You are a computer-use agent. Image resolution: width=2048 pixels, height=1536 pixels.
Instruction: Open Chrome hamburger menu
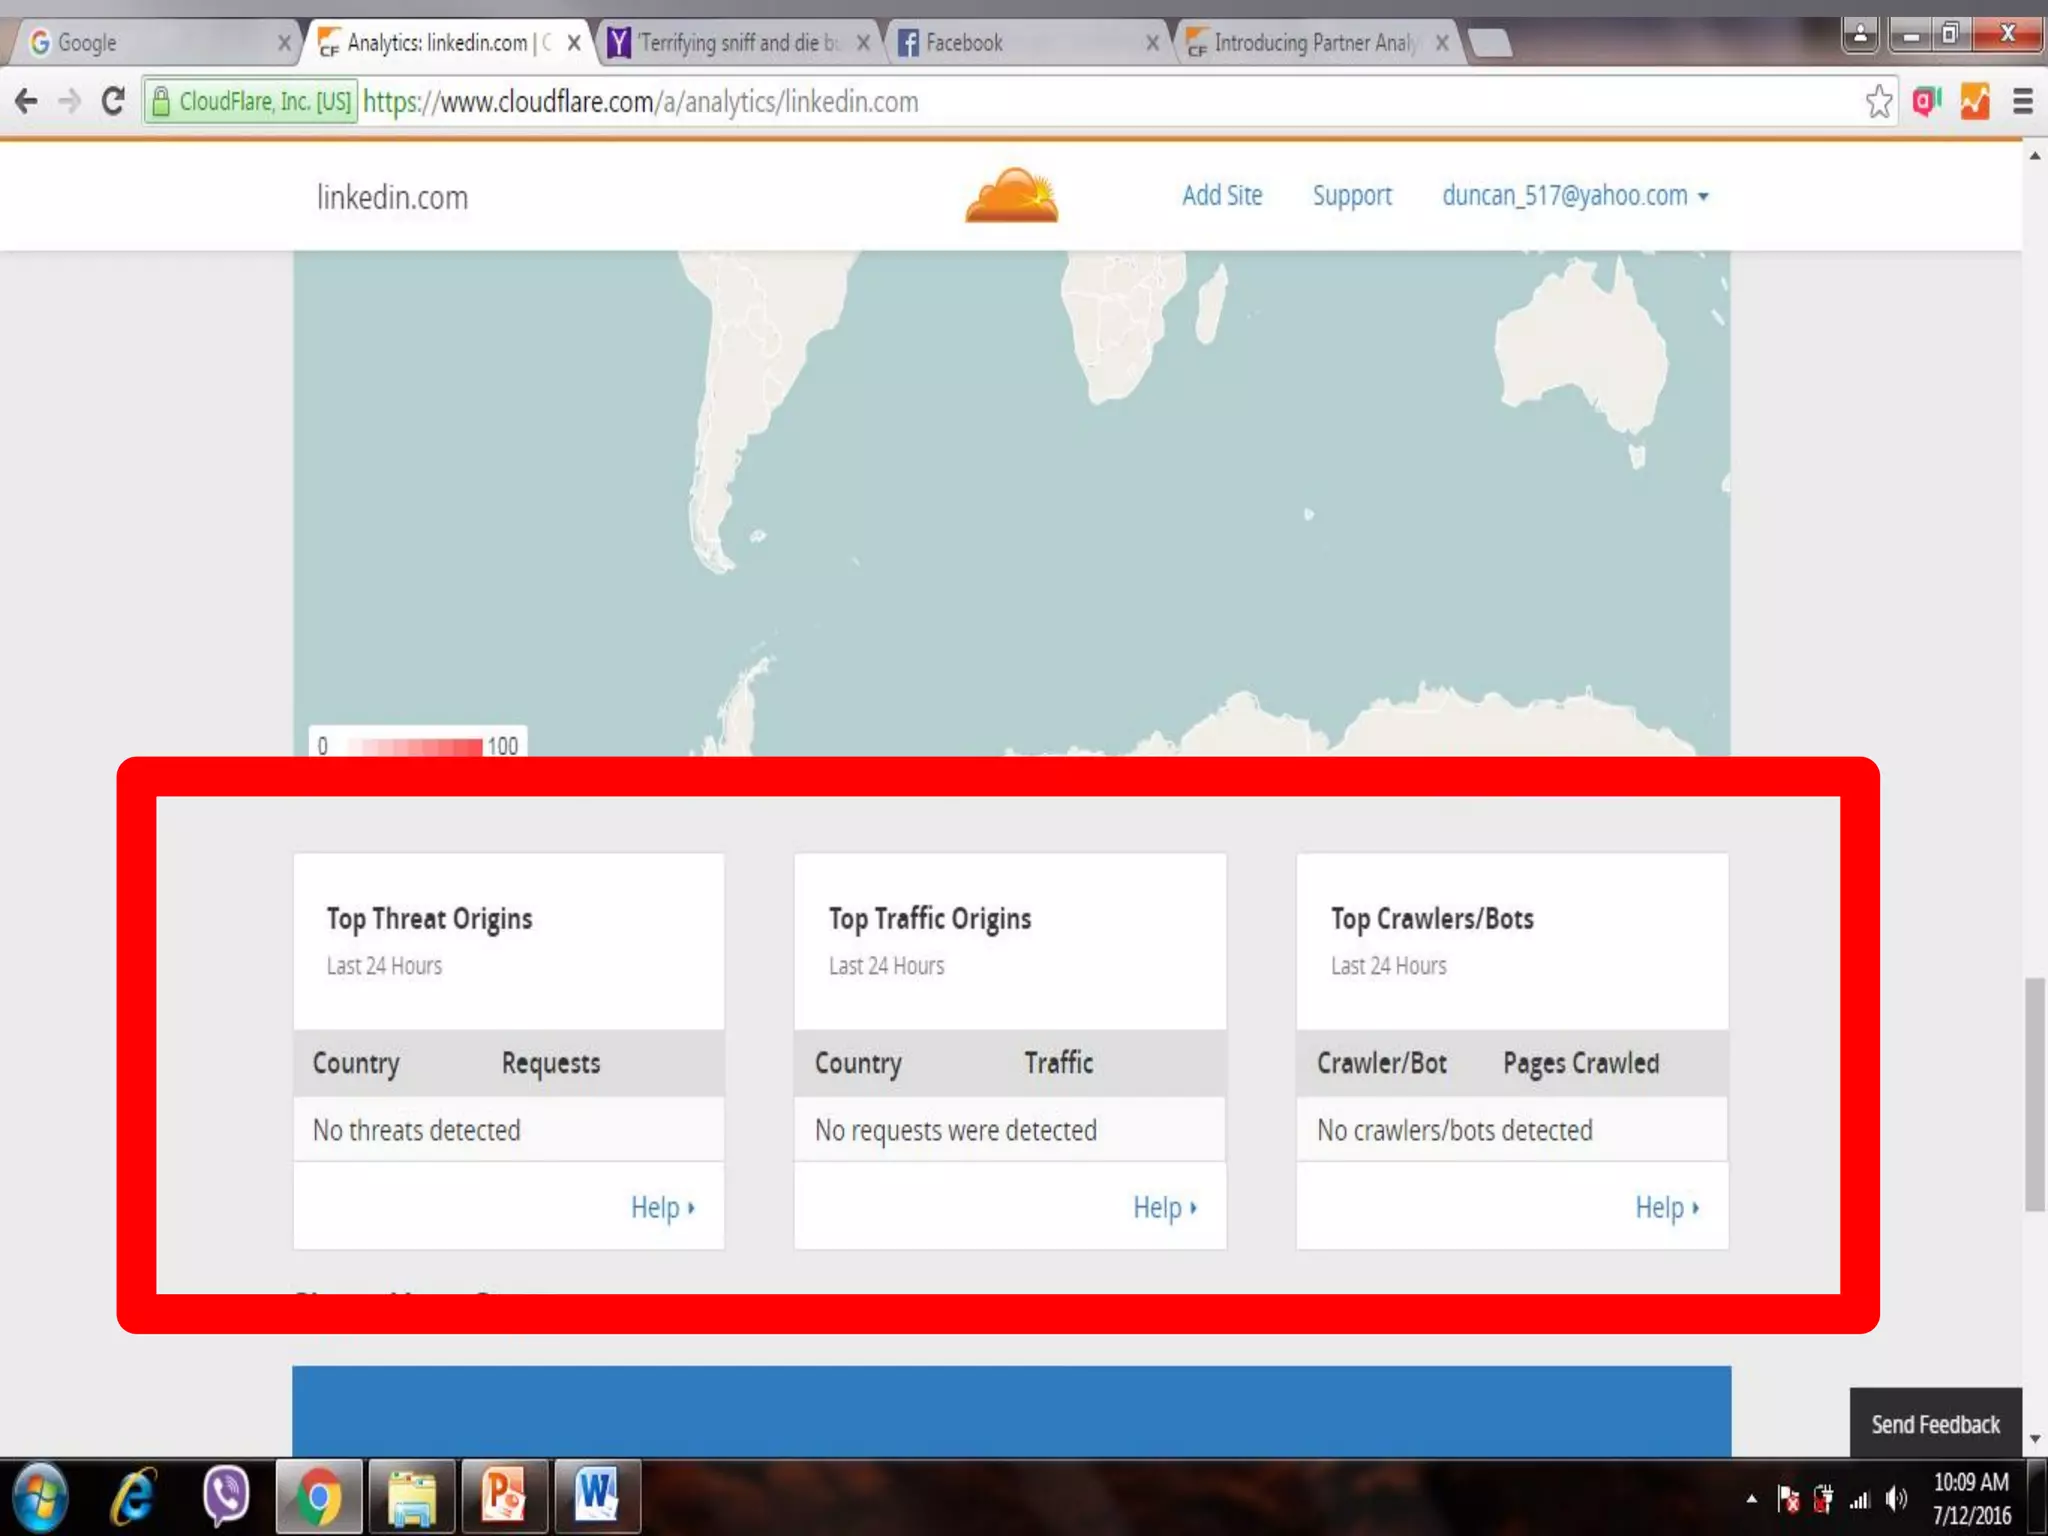(2022, 101)
